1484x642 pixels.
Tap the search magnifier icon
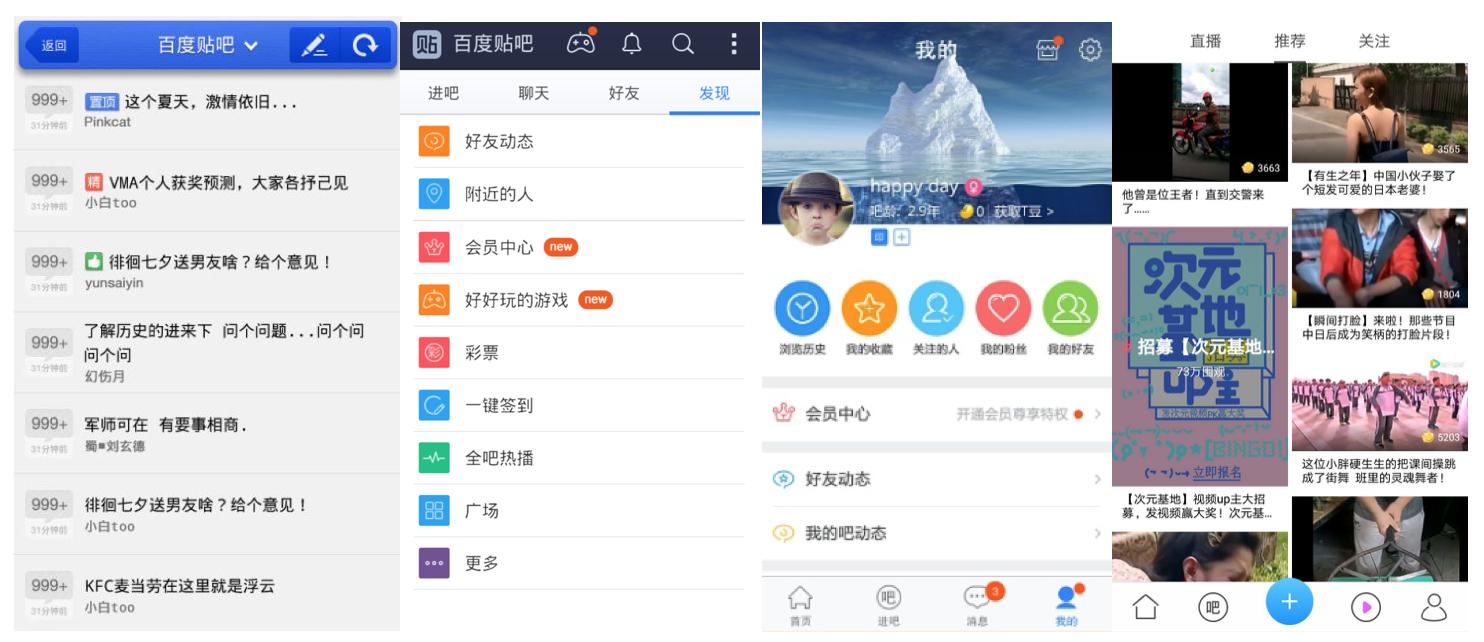(x=682, y=44)
